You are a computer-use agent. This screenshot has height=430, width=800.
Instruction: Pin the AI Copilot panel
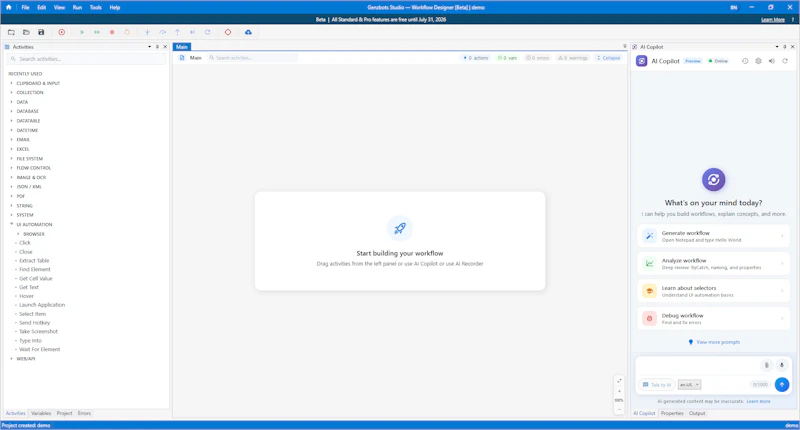pos(785,47)
